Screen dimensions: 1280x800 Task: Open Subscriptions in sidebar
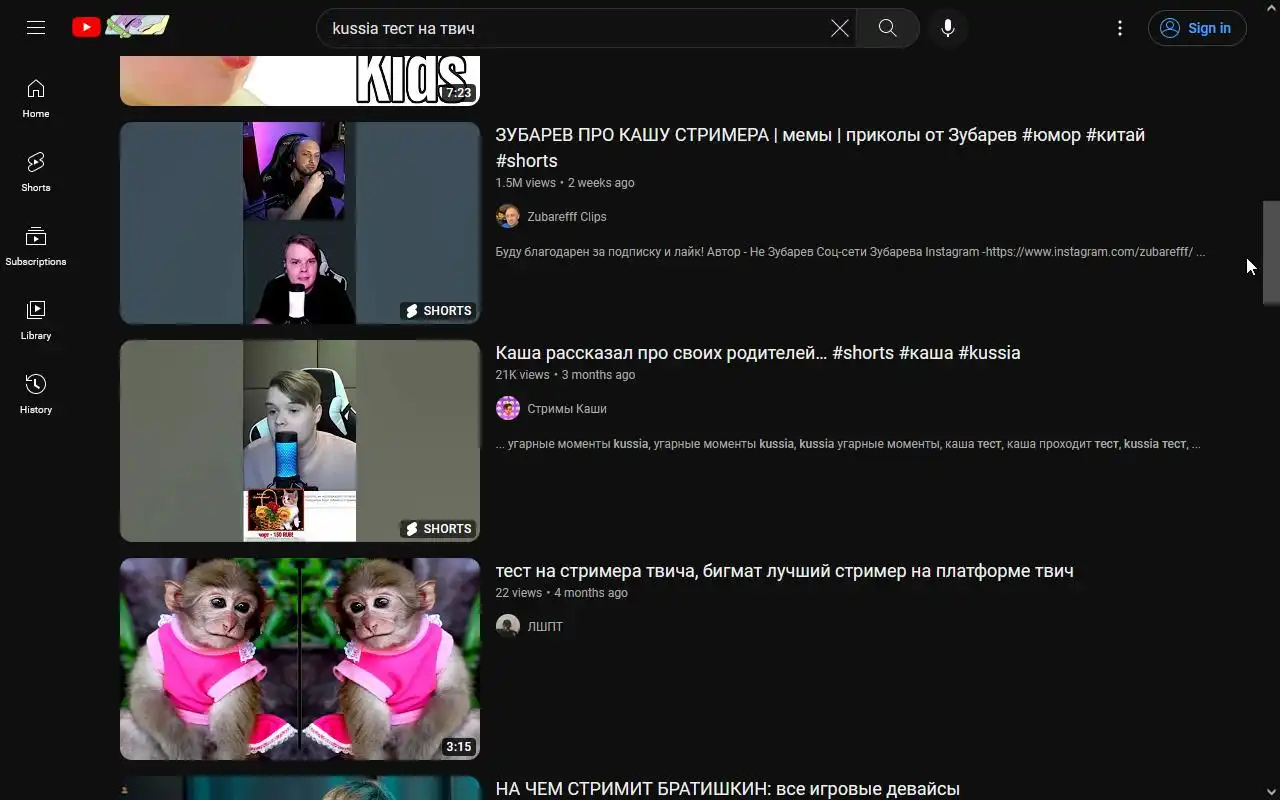coord(36,246)
